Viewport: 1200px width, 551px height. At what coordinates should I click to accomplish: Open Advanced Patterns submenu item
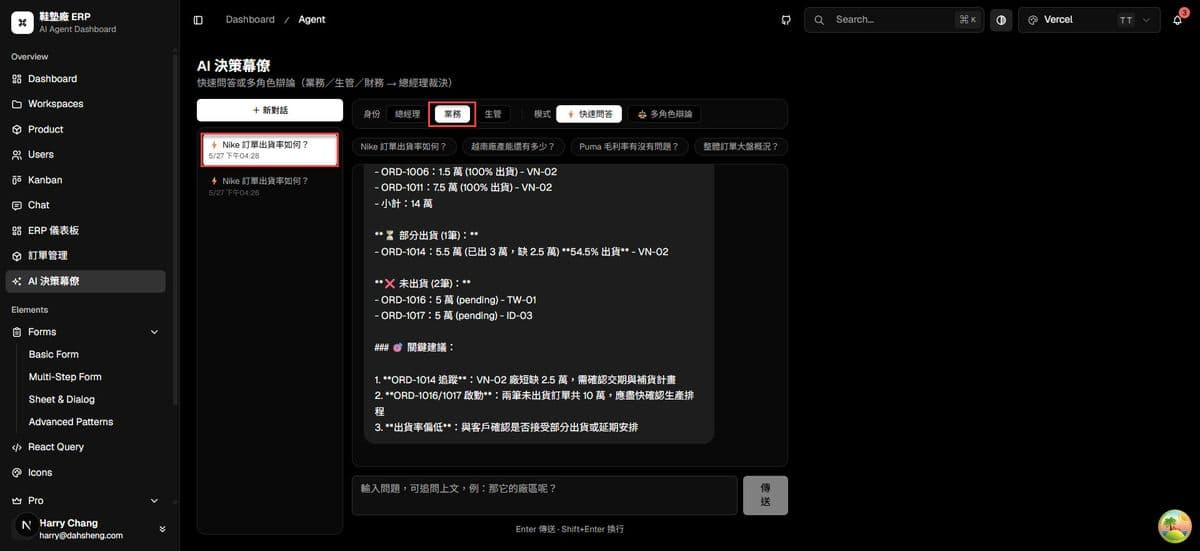pos(70,422)
